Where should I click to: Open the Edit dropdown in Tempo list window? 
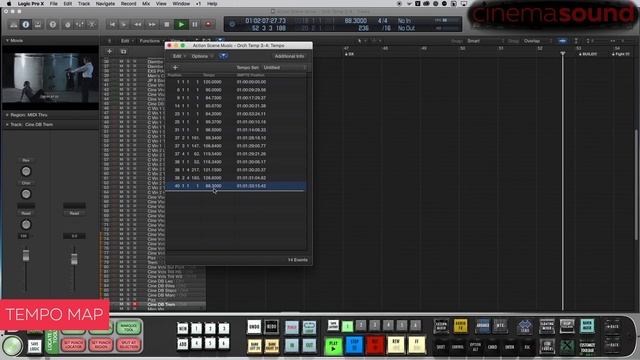pyautogui.click(x=179, y=56)
